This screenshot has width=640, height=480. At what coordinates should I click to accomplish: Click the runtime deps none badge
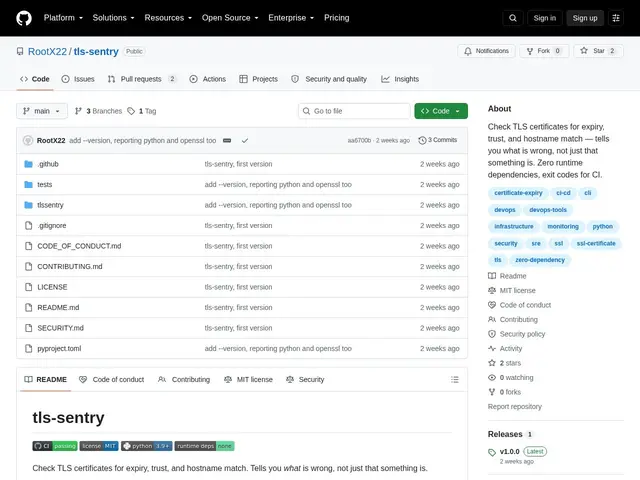[204, 446]
